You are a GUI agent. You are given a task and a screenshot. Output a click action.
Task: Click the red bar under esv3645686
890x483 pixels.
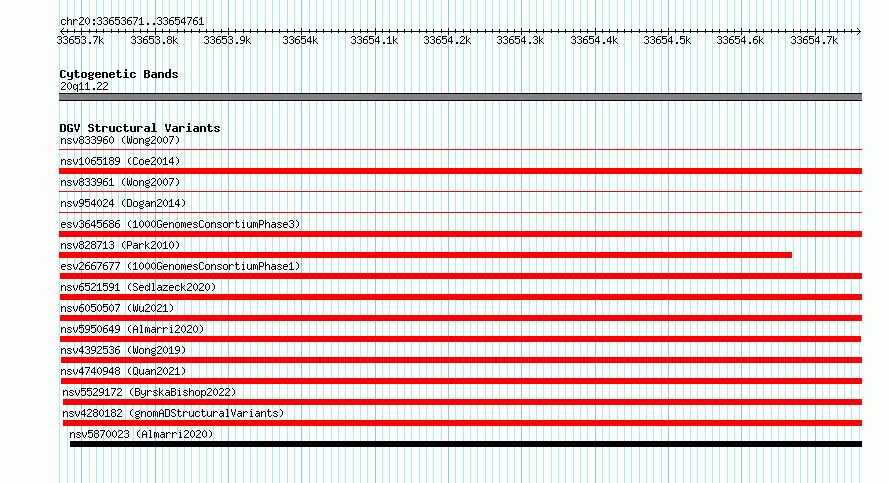(x=460, y=234)
